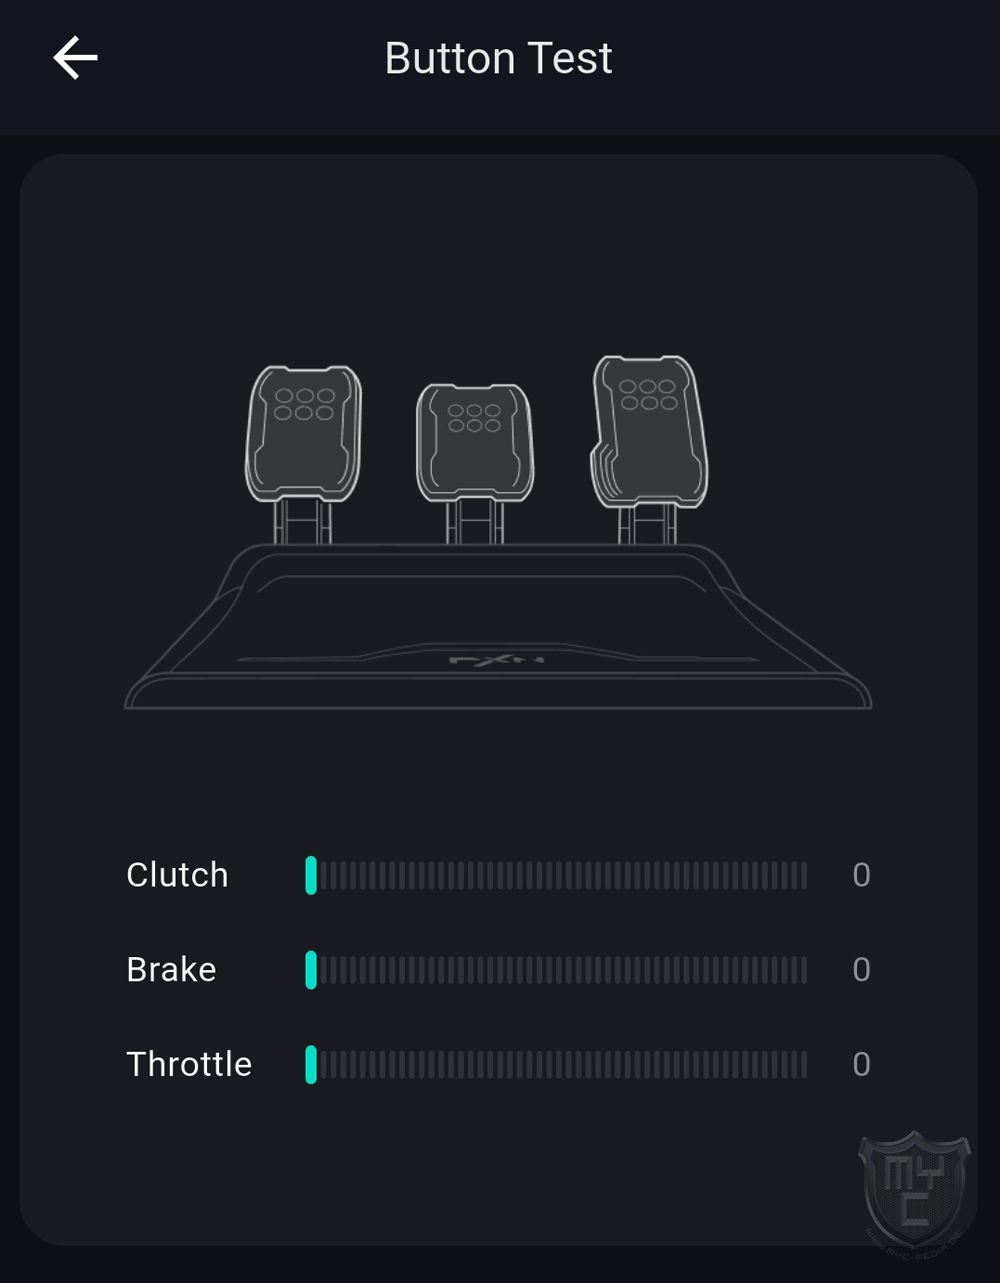The width and height of the screenshot is (1000, 1283).
Task: Click the teal marker on Brake bar
Action: [311, 970]
